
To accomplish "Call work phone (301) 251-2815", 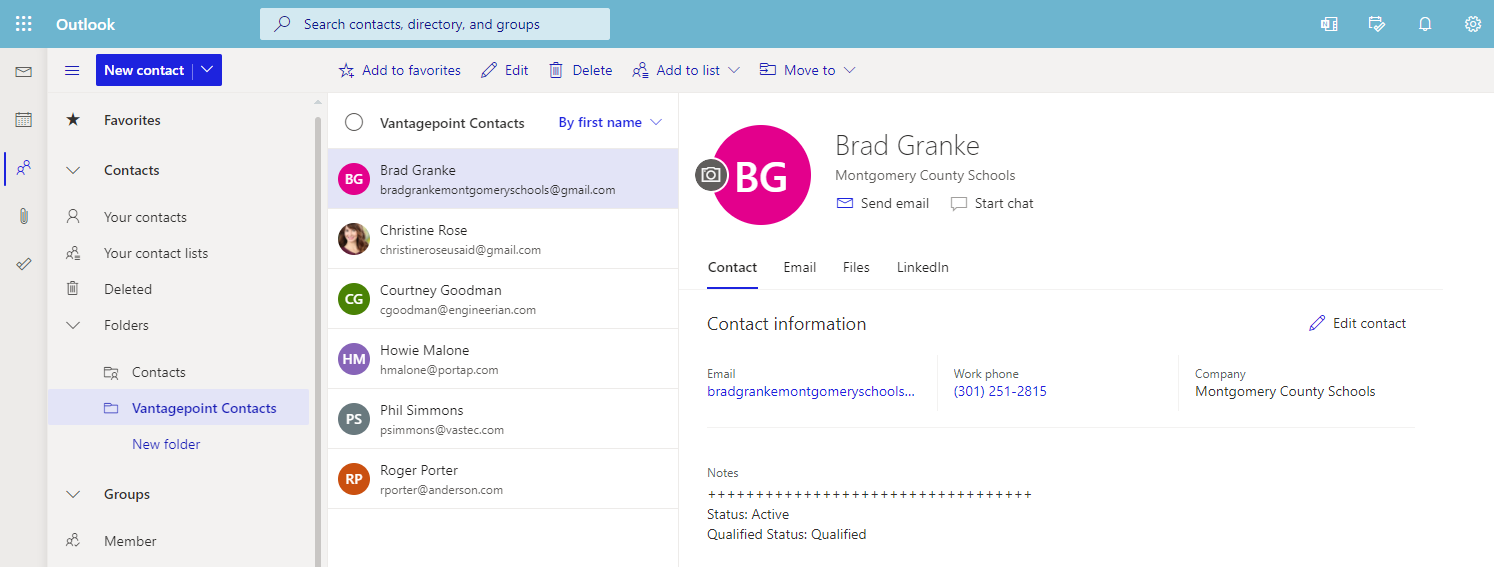I will pos(1000,391).
